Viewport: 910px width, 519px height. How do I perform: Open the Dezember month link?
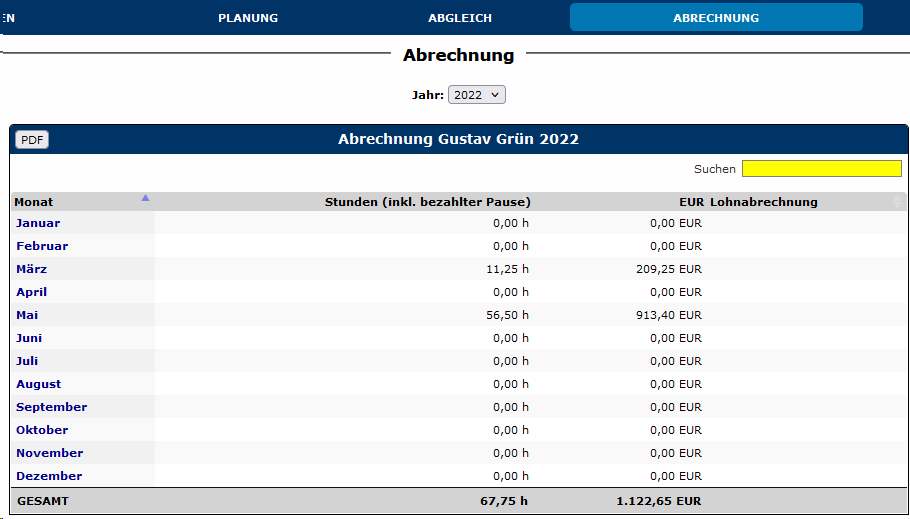click(x=49, y=476)
